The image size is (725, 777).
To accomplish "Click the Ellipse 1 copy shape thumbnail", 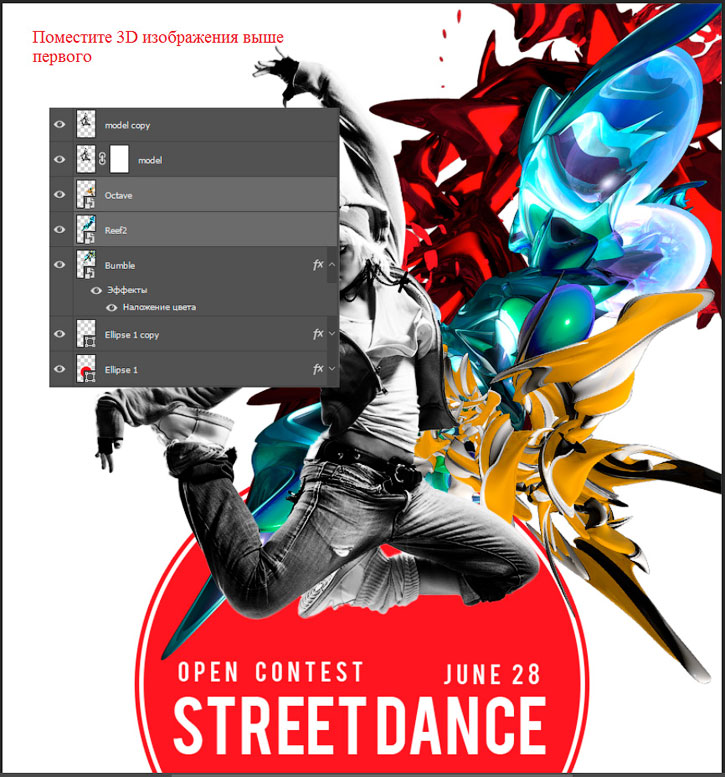I will (86, 334).
